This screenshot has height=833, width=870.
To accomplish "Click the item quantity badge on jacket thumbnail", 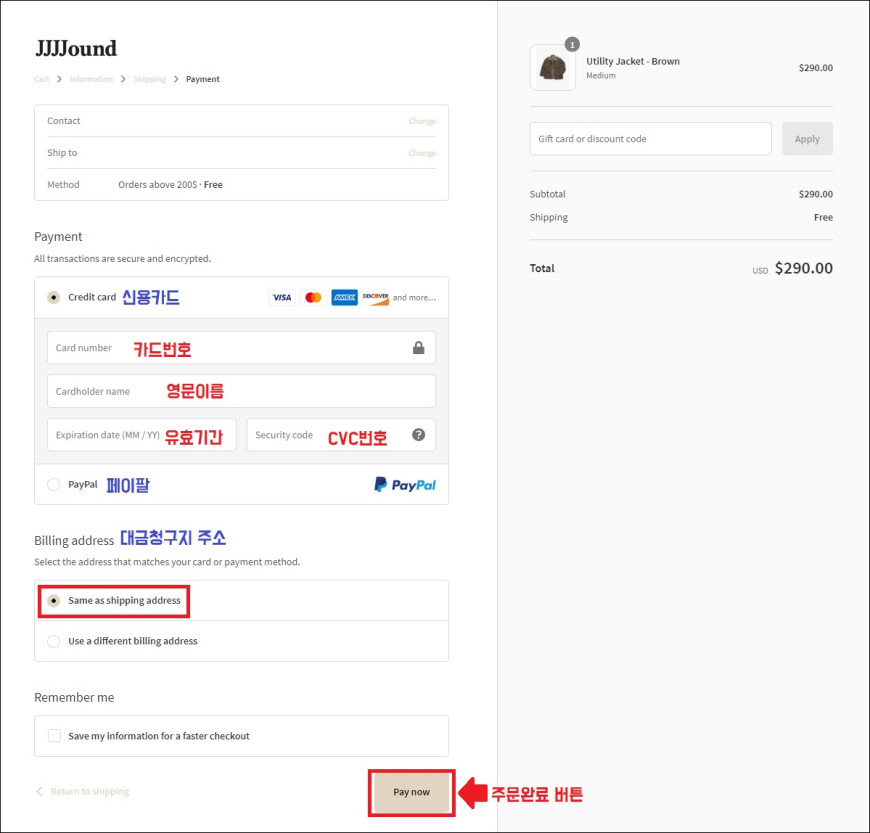I will 572,44.
